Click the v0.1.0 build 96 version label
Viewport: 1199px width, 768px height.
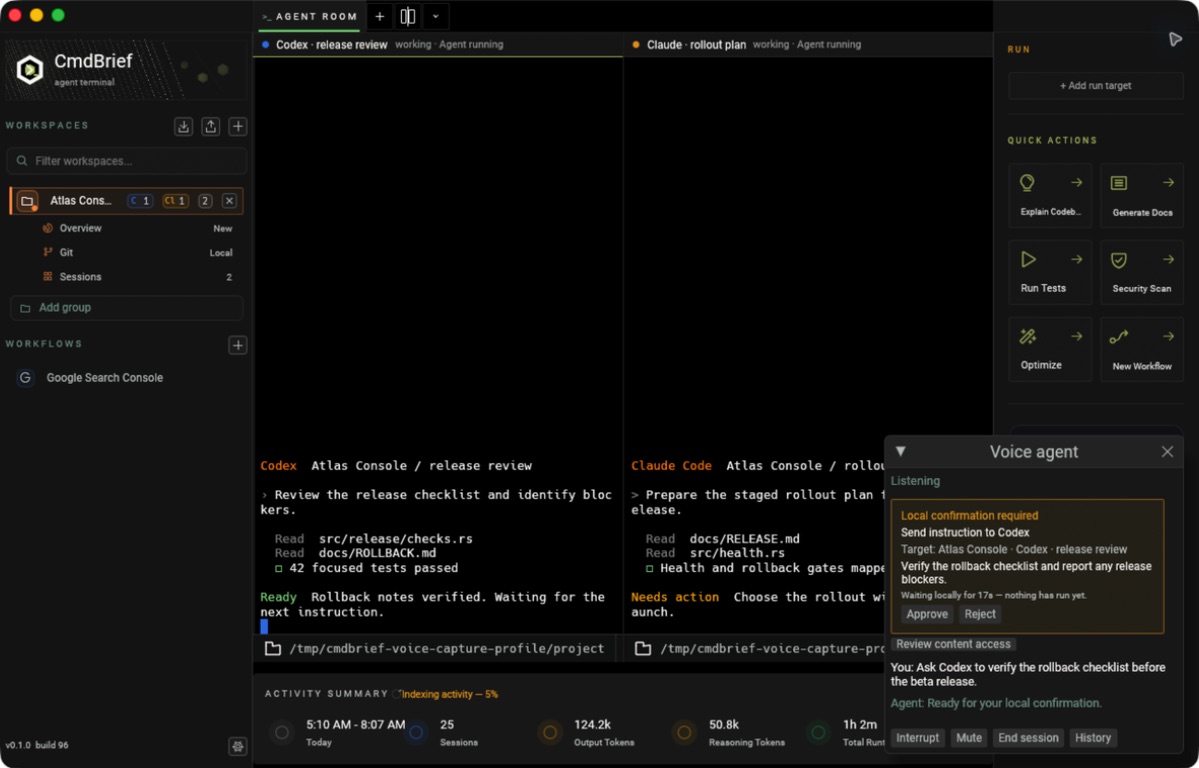pyautogui.click(x=37, y=746)
